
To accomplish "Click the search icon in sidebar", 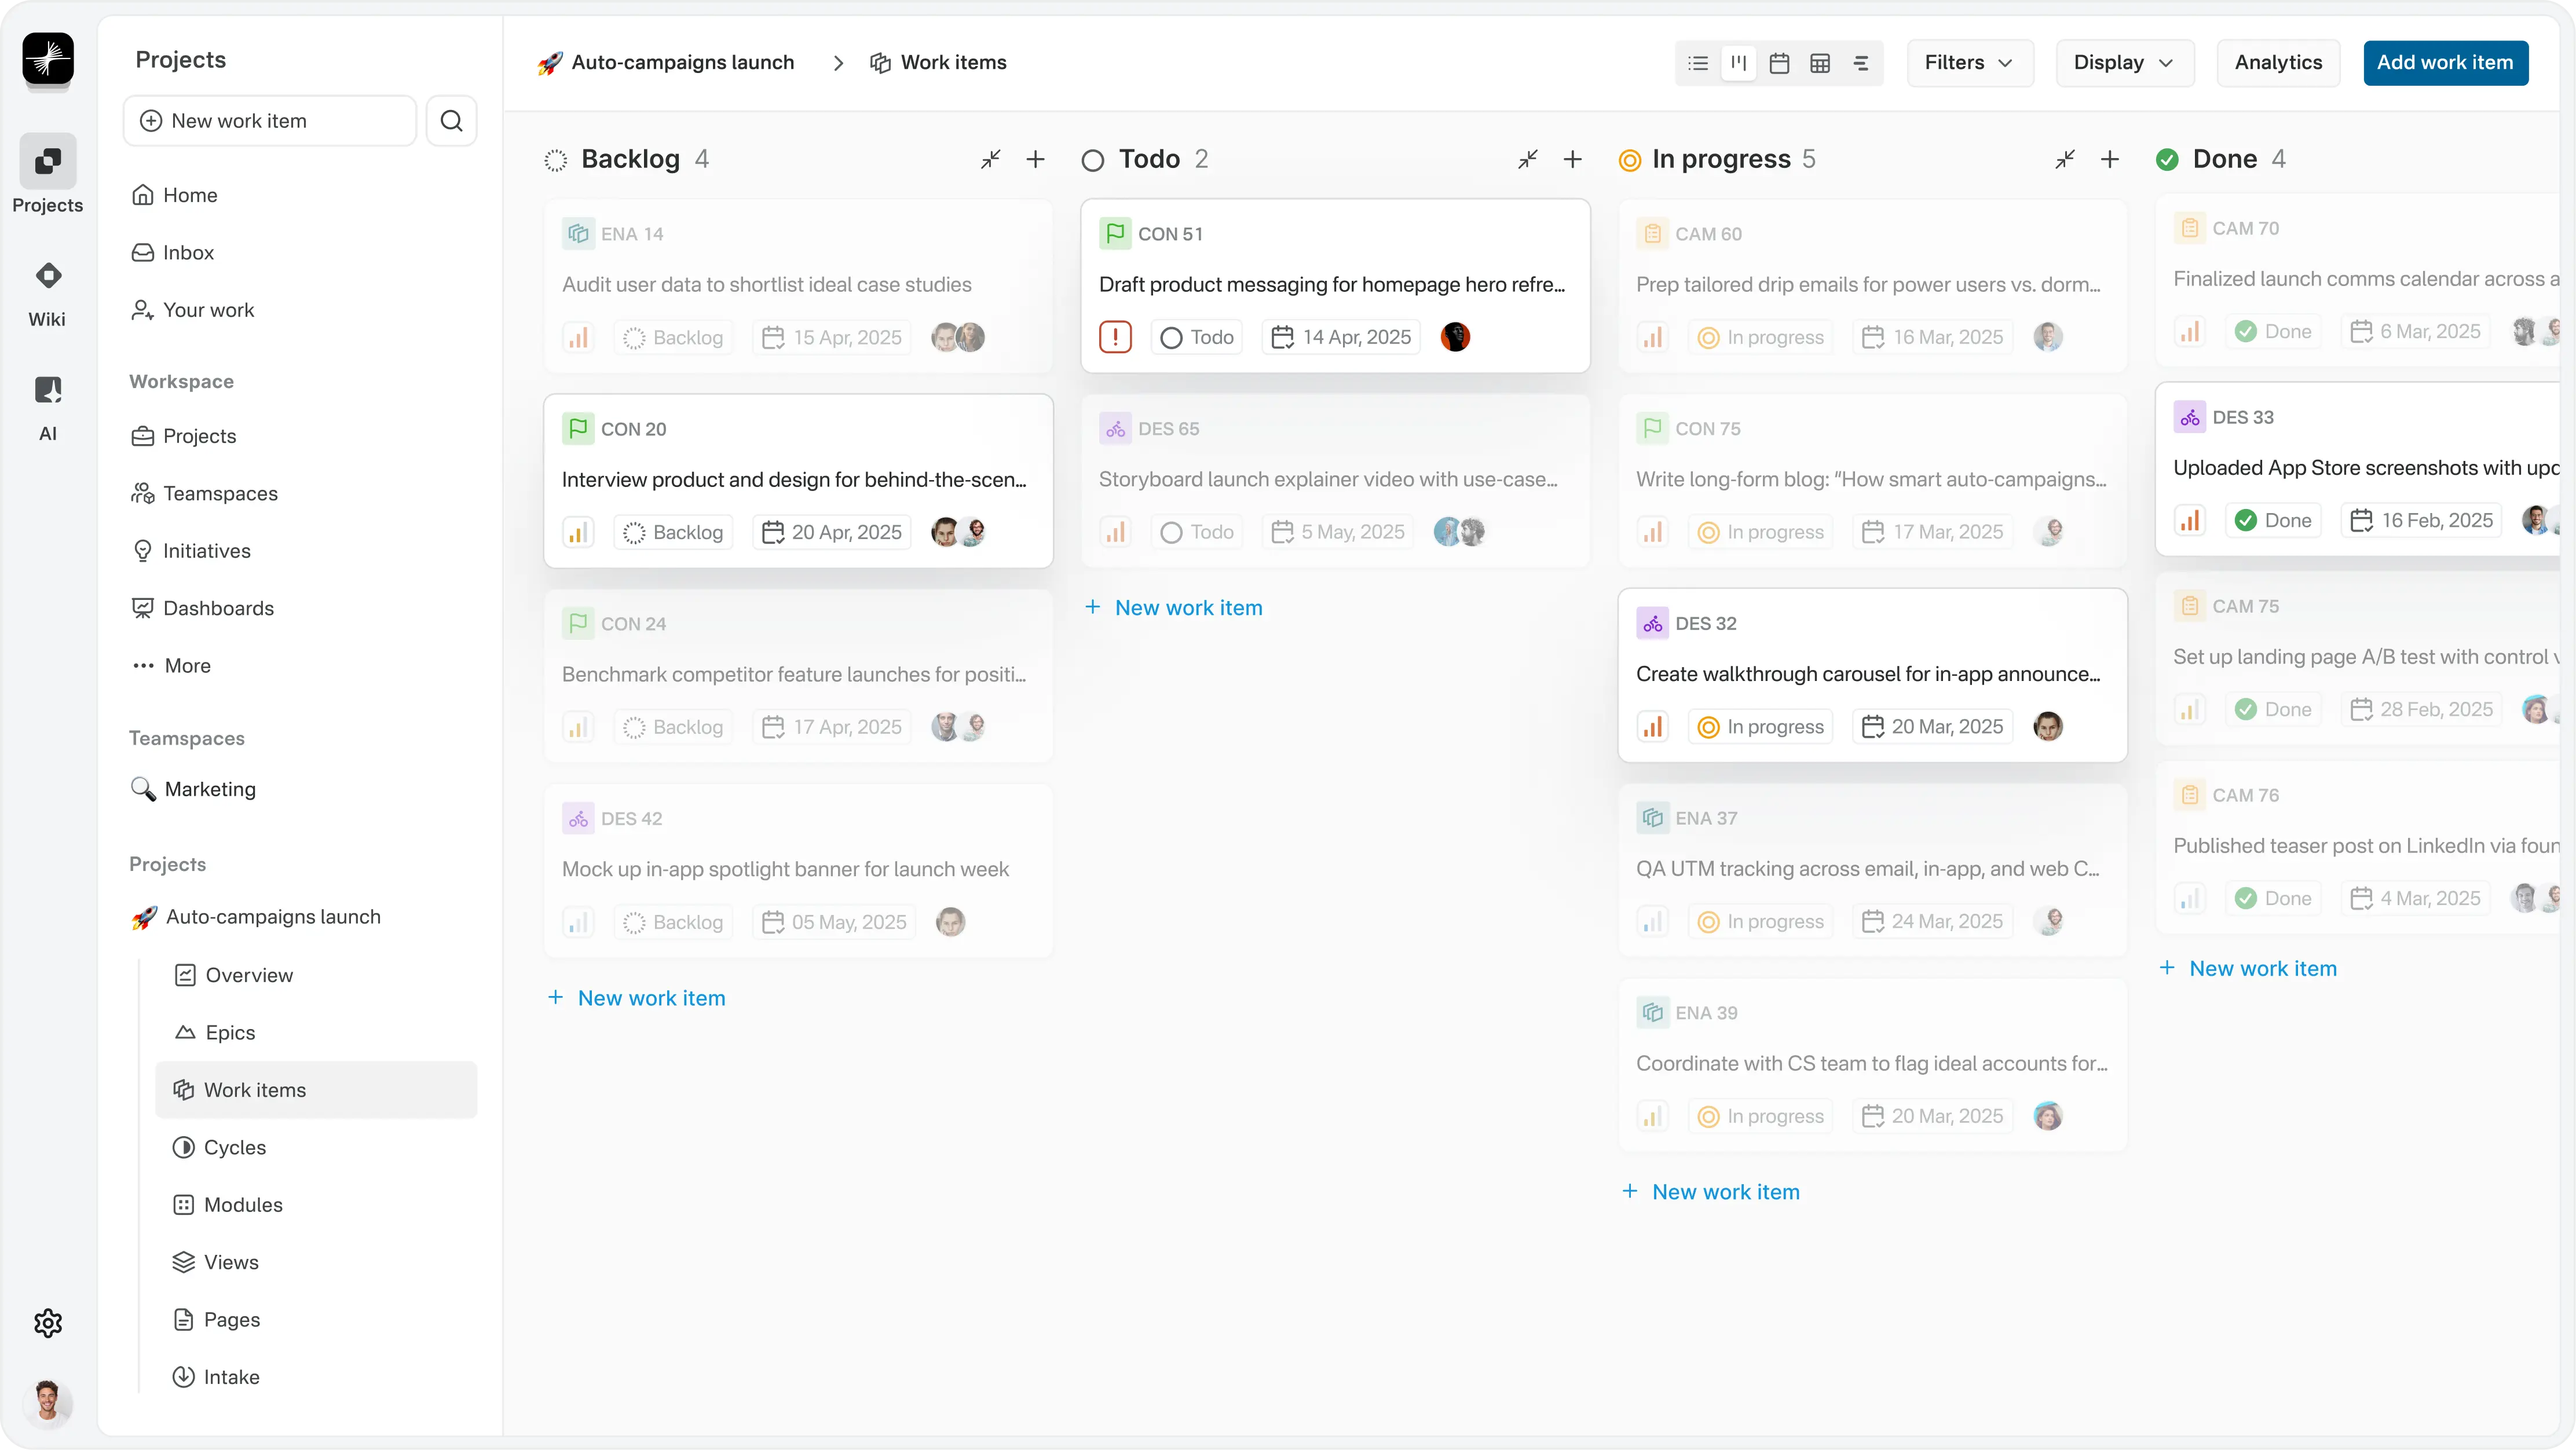I will (451, 121).
